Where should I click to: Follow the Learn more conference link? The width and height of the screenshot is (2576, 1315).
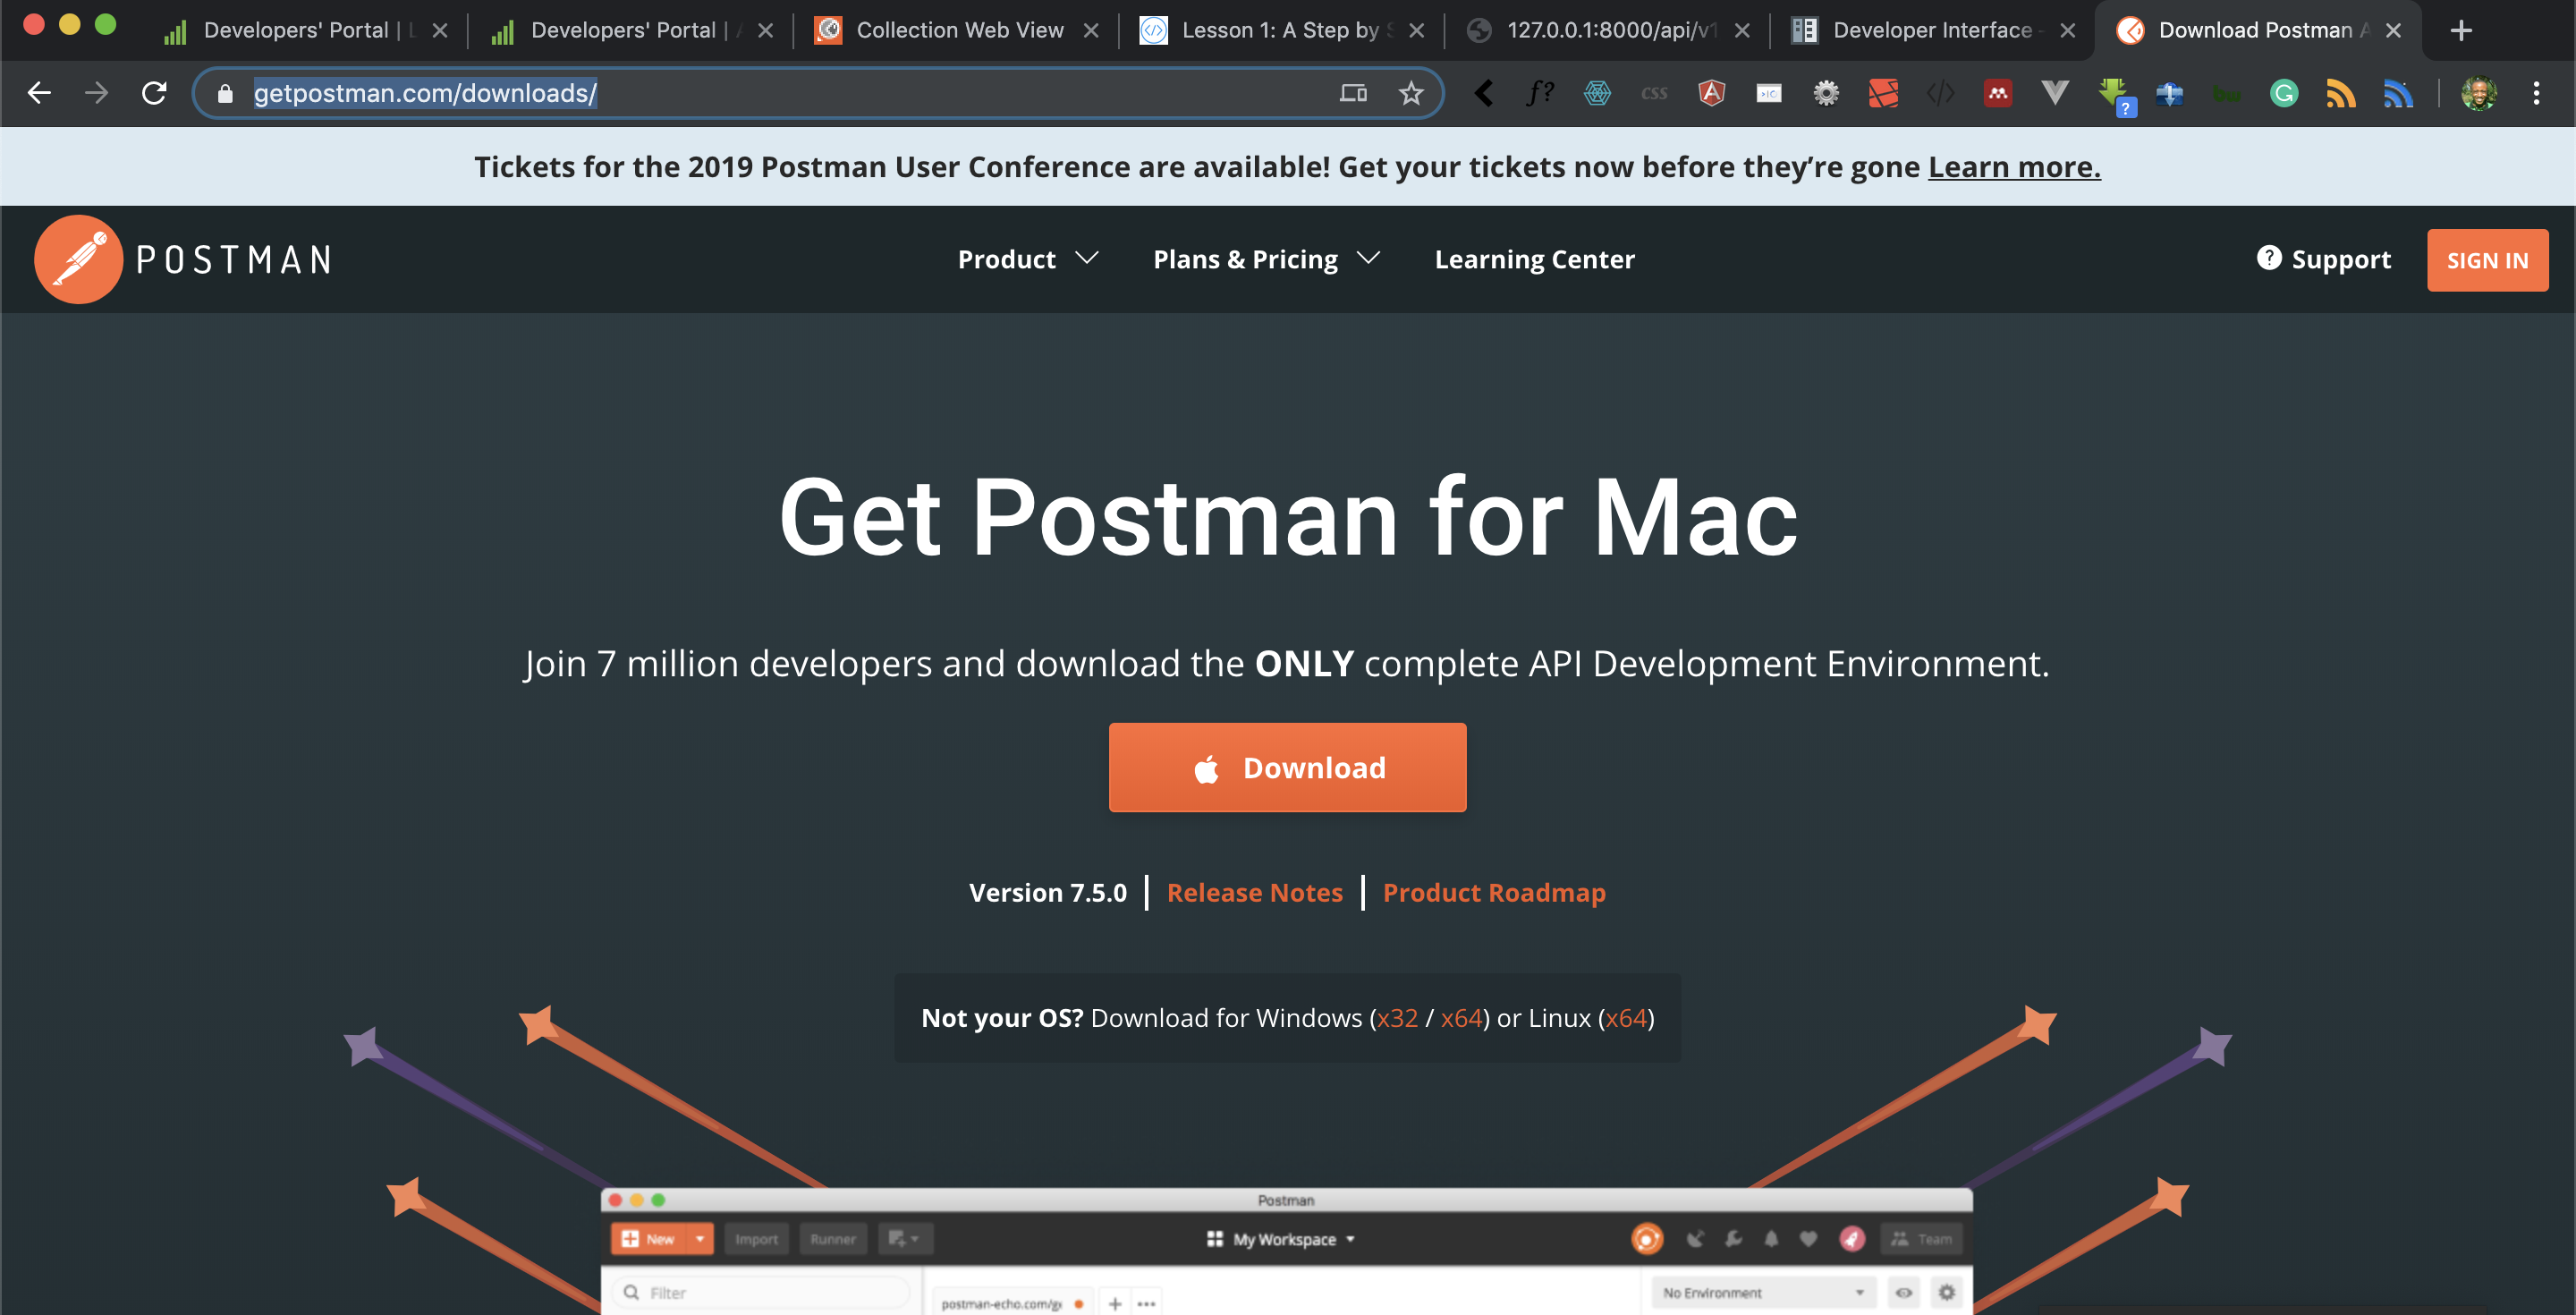(x=2014, y=166)
